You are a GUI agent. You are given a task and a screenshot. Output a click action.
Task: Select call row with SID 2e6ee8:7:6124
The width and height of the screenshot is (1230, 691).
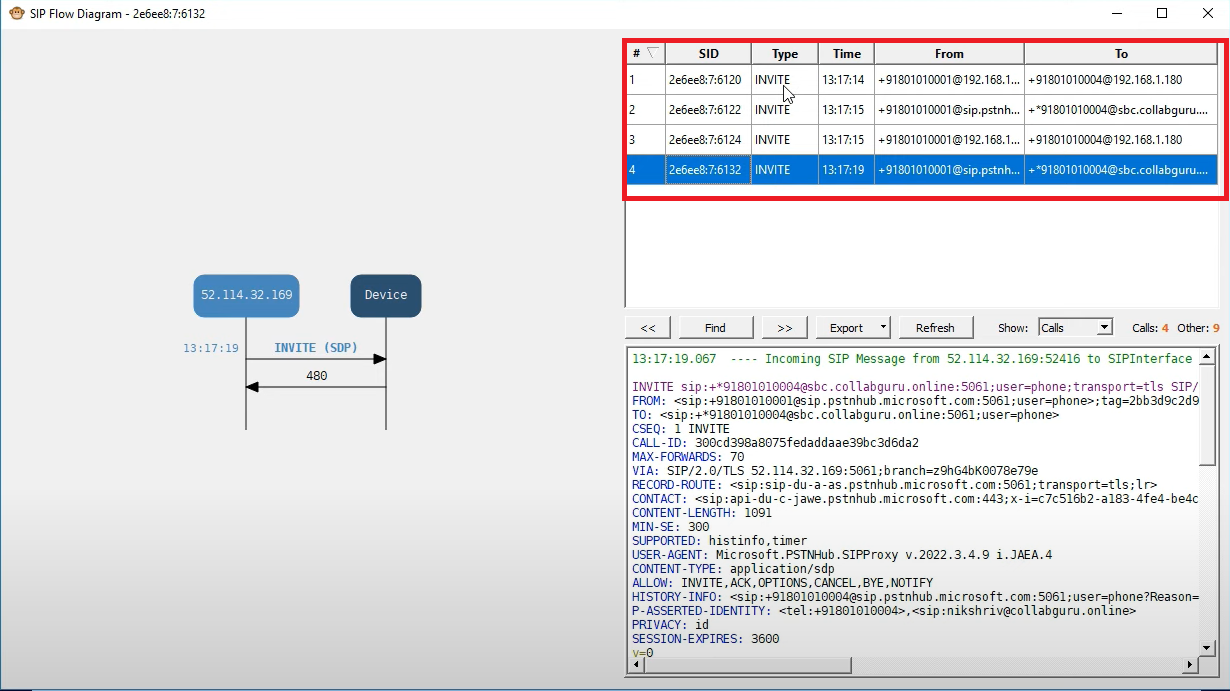click(x=921, y=140)
